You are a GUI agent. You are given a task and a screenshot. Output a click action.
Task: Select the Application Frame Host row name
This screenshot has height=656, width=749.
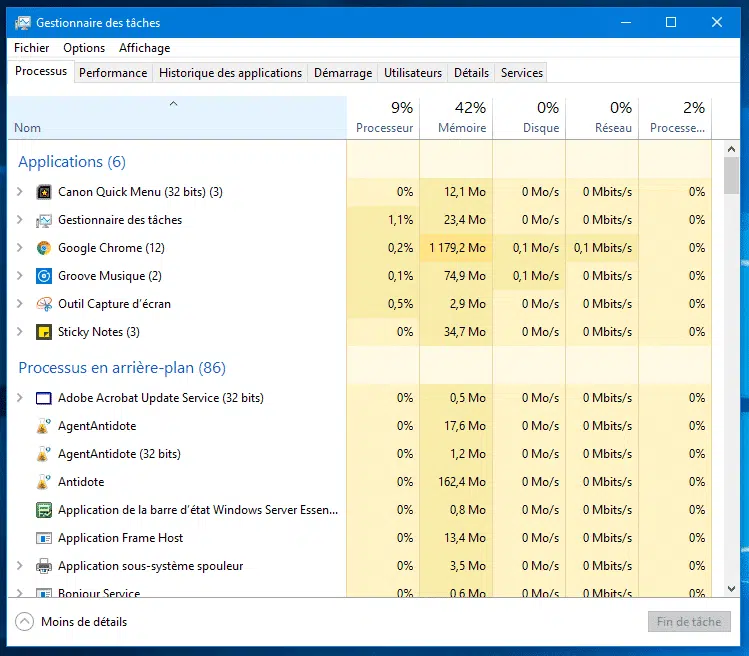click(120, 538)
